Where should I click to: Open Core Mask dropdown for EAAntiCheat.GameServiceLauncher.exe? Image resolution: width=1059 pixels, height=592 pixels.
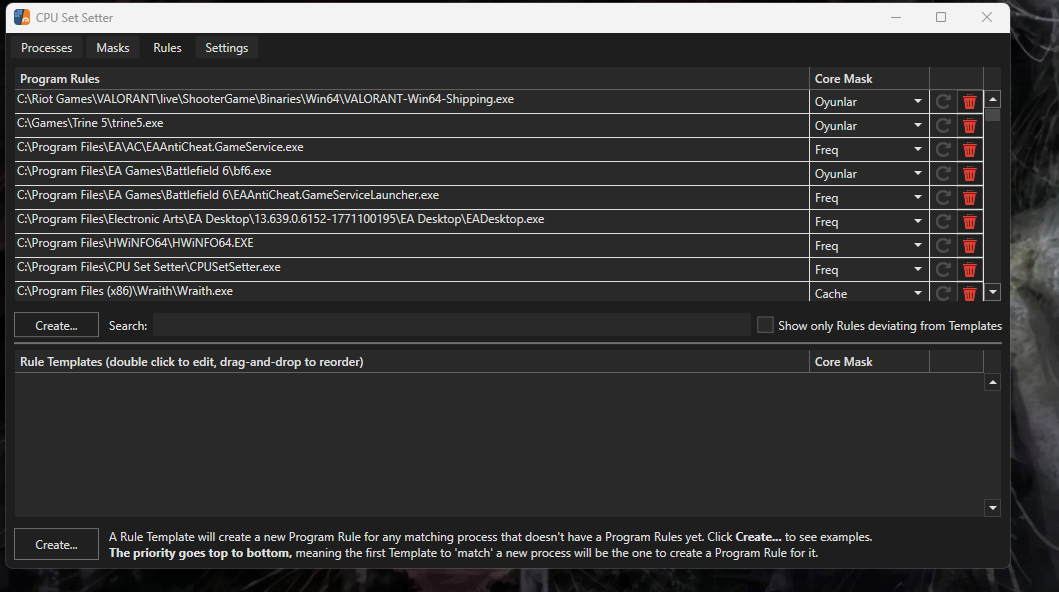coord(869,198)
